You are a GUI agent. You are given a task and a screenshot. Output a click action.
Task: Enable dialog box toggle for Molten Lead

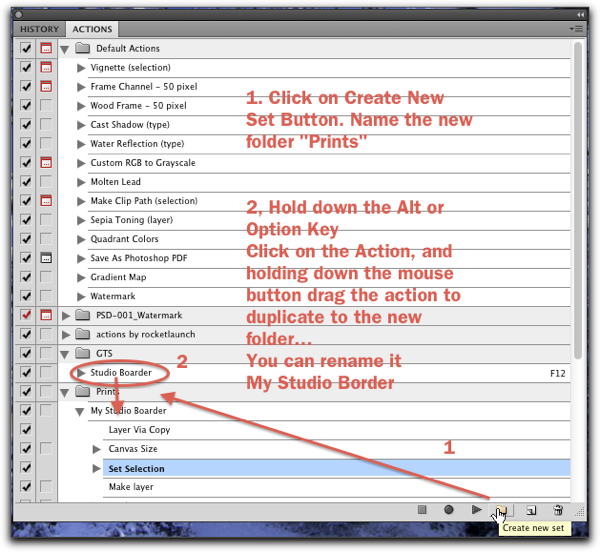[46, 181]
